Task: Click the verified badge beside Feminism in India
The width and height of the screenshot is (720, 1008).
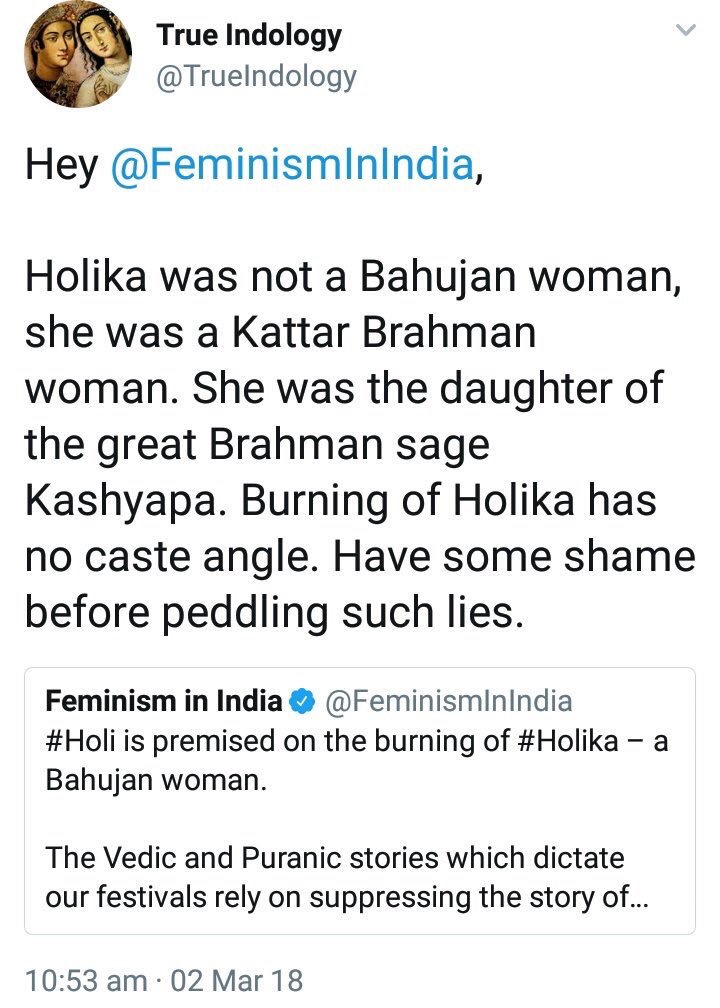Action: point(301,702)
